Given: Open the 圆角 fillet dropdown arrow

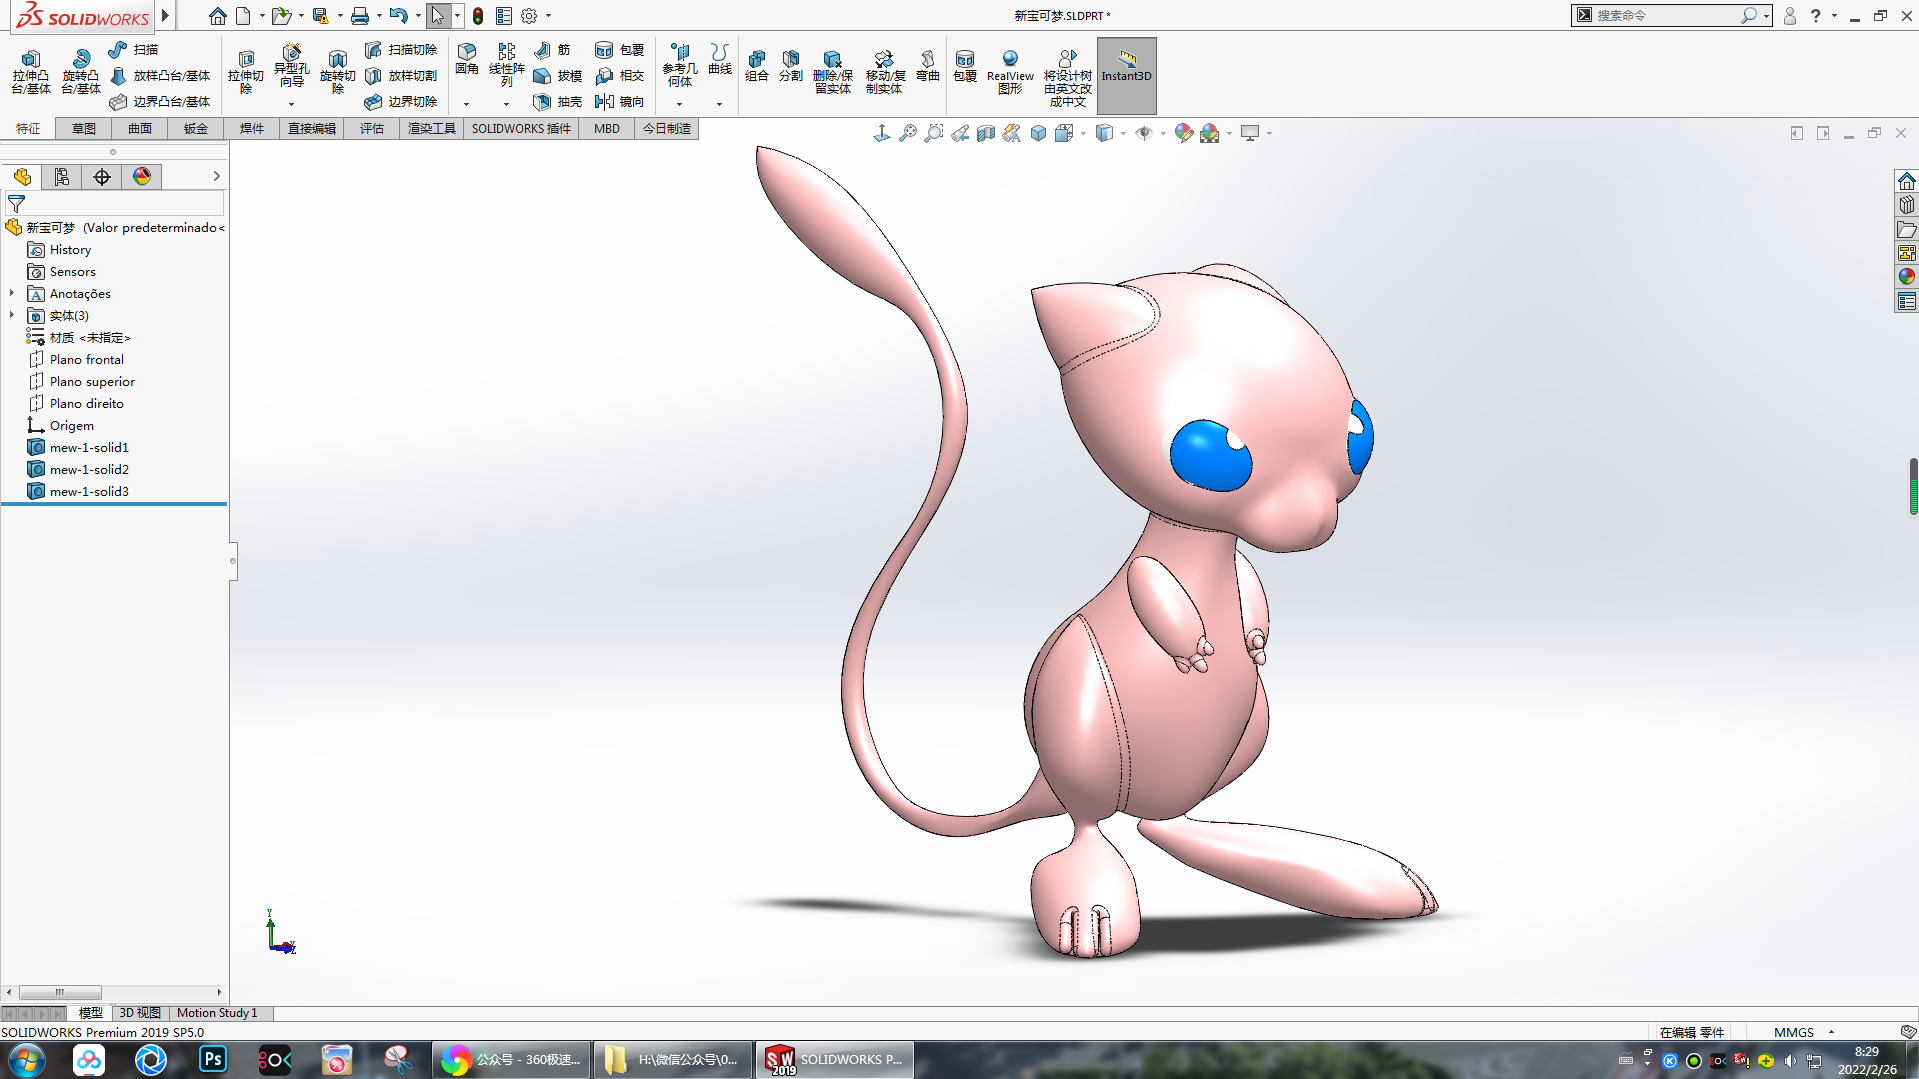Looking at the screenshot, I should point(466,104).
